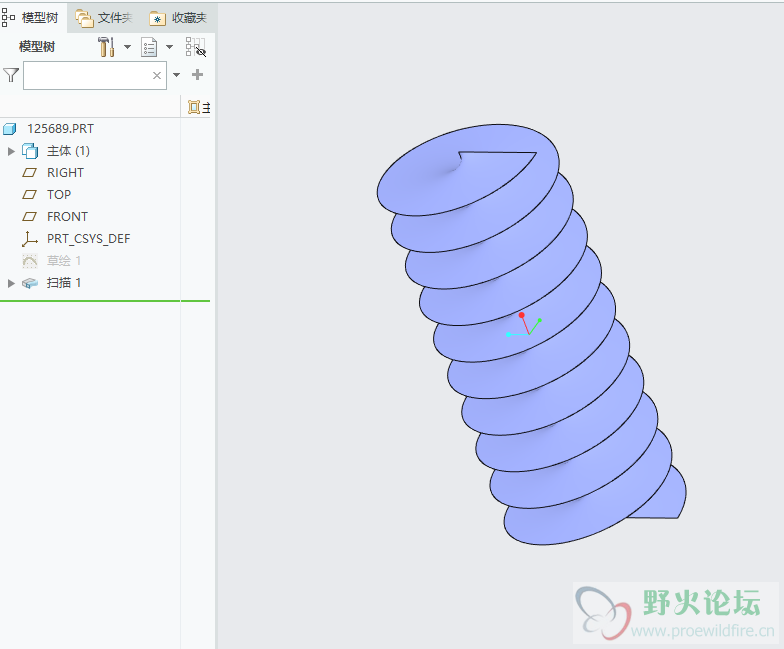Expand the 主体 (1) node
The width and height of the screenshot is (784, 649).
[11, 151]
